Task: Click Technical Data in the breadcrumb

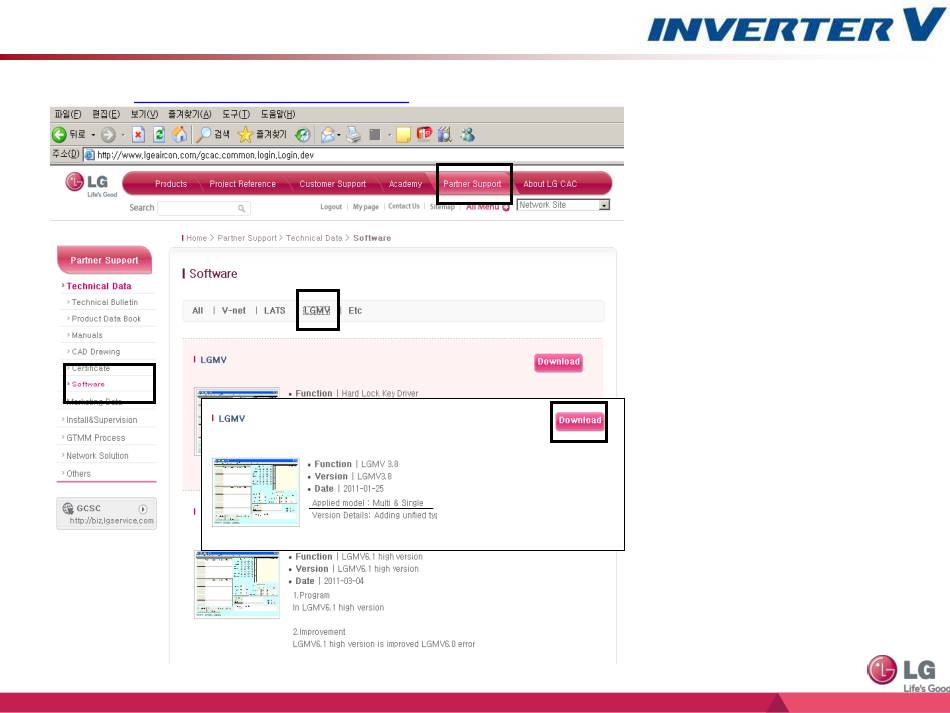Action: 314,238
